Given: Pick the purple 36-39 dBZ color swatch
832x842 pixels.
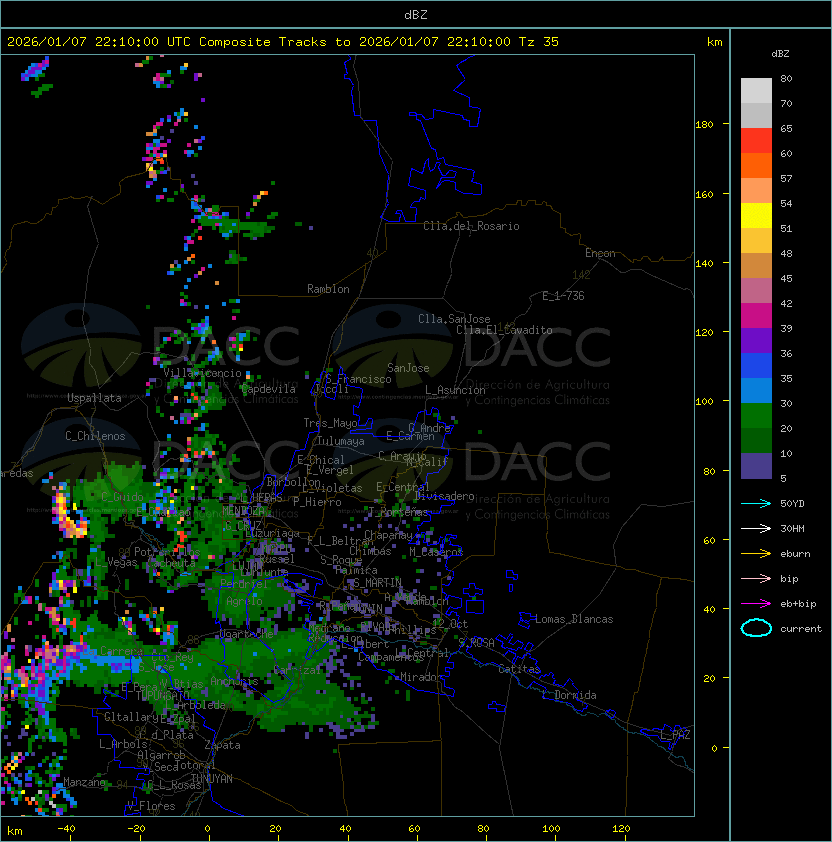Looking at the screenshot, I should (x=756, y=341).
